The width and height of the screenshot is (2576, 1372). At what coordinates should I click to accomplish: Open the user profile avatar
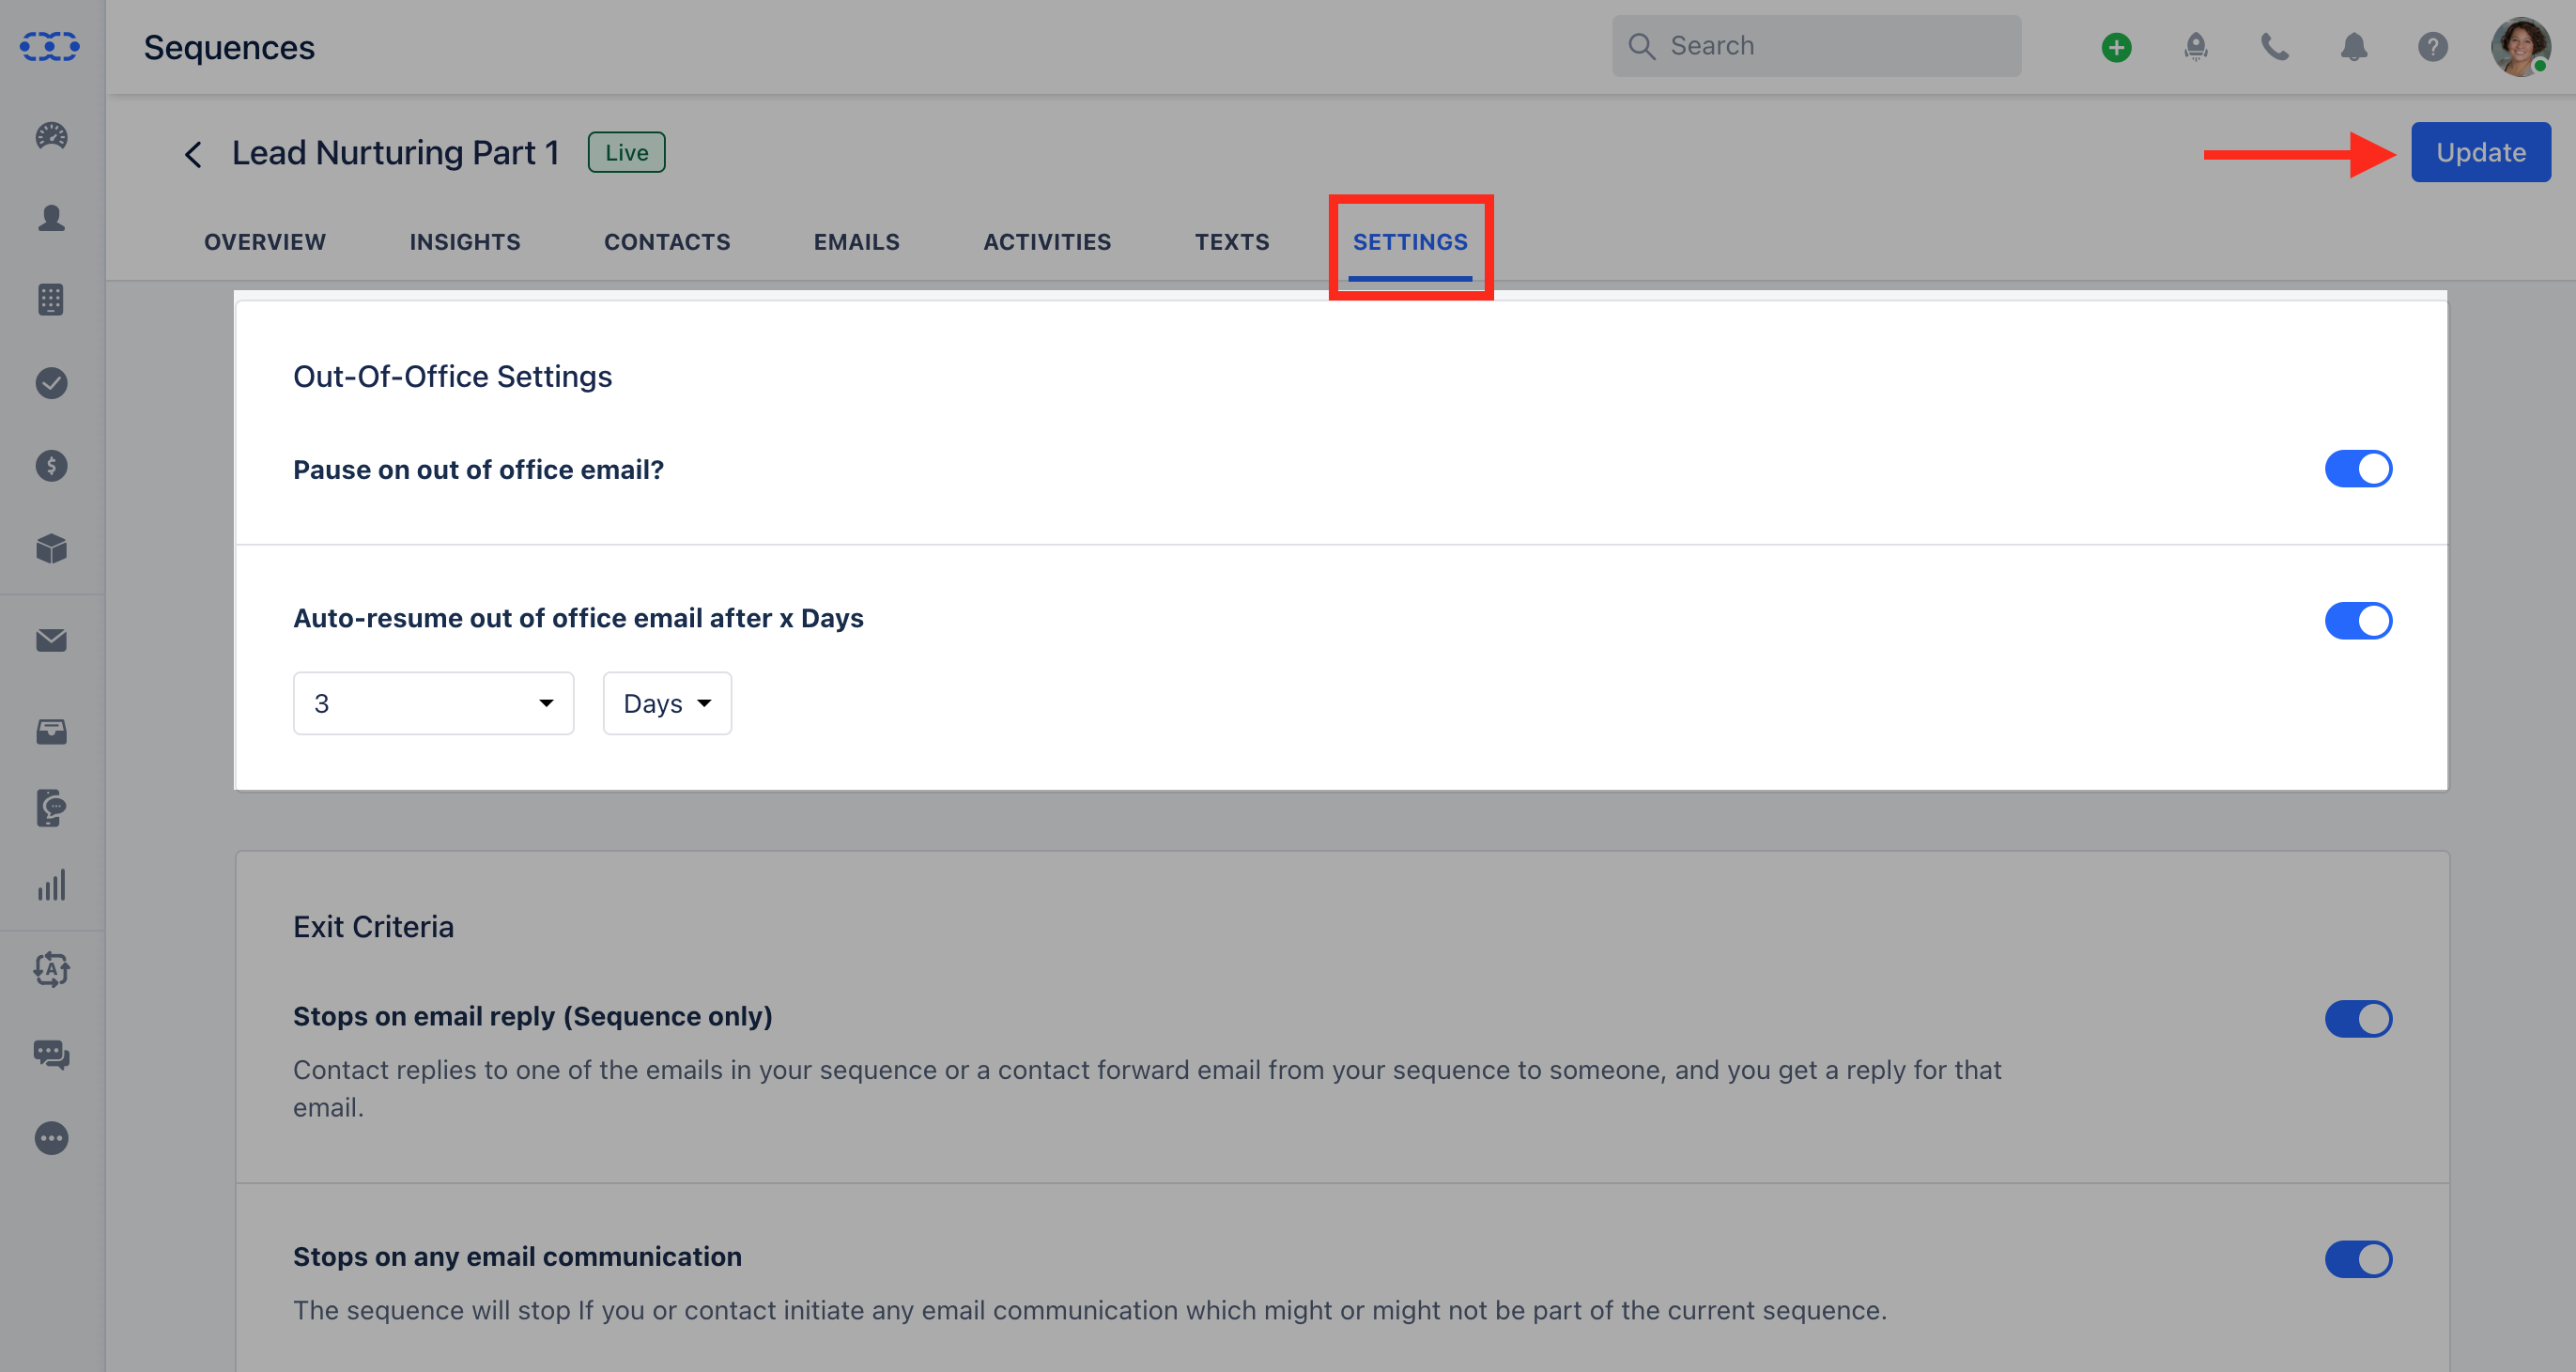pos(2520,47)
